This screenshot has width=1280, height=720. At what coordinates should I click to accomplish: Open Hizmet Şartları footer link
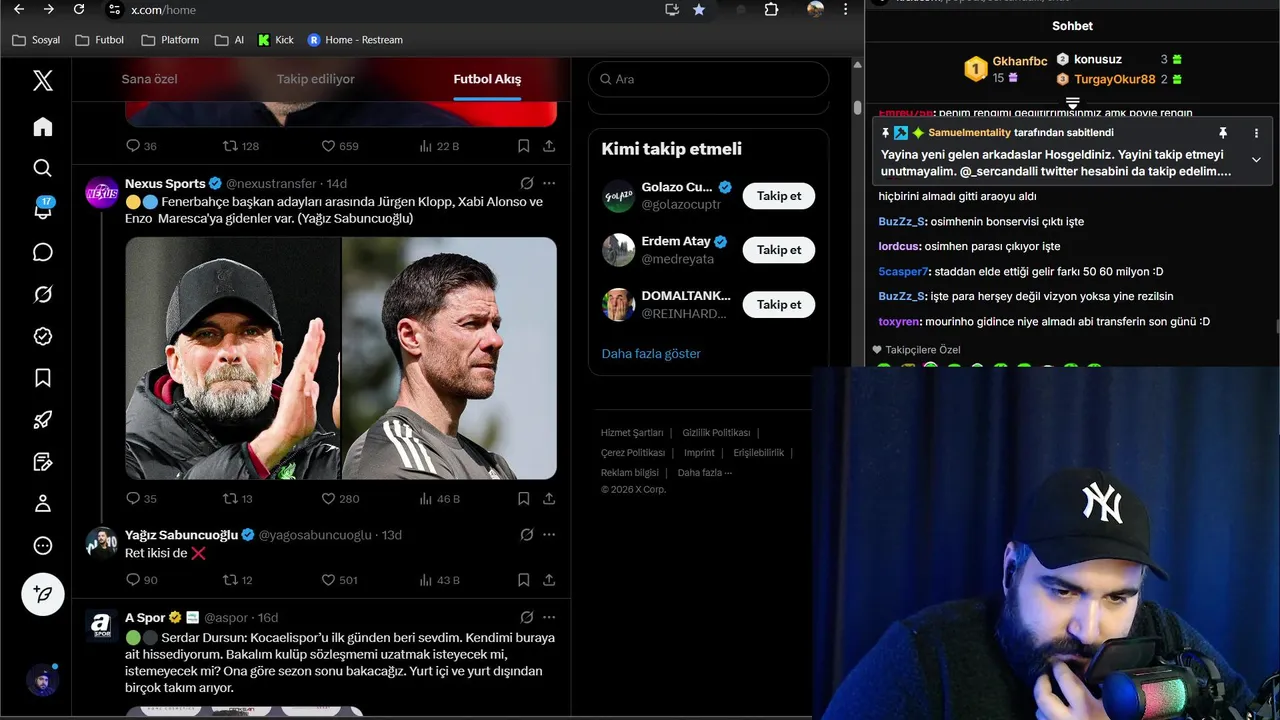click(632, 433)
